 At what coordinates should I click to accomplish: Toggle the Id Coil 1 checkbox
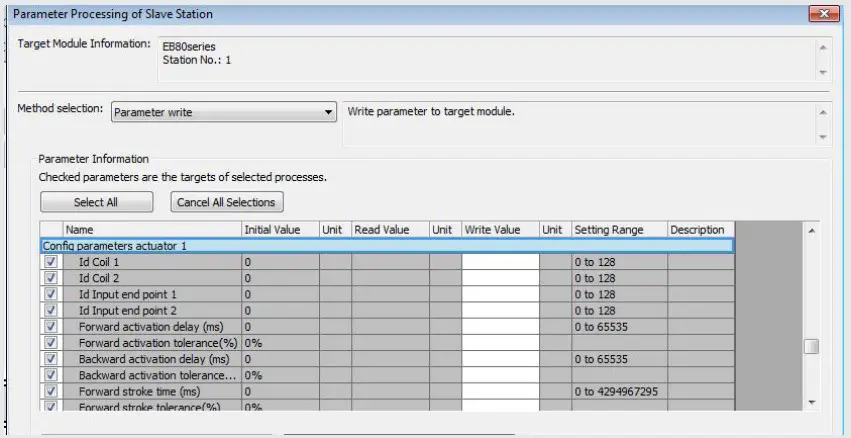pos(52,262)
